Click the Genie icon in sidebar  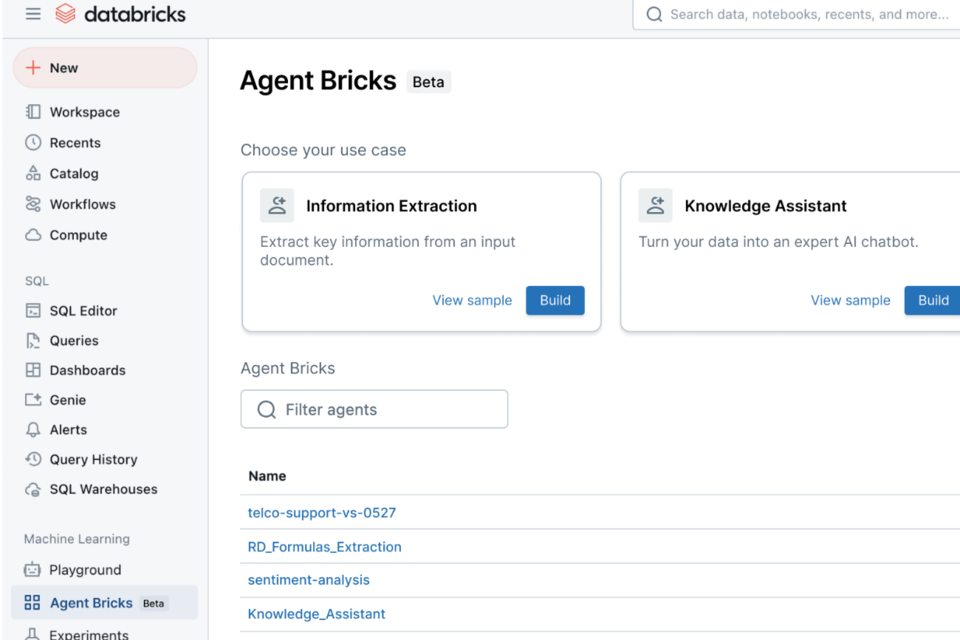33,400
